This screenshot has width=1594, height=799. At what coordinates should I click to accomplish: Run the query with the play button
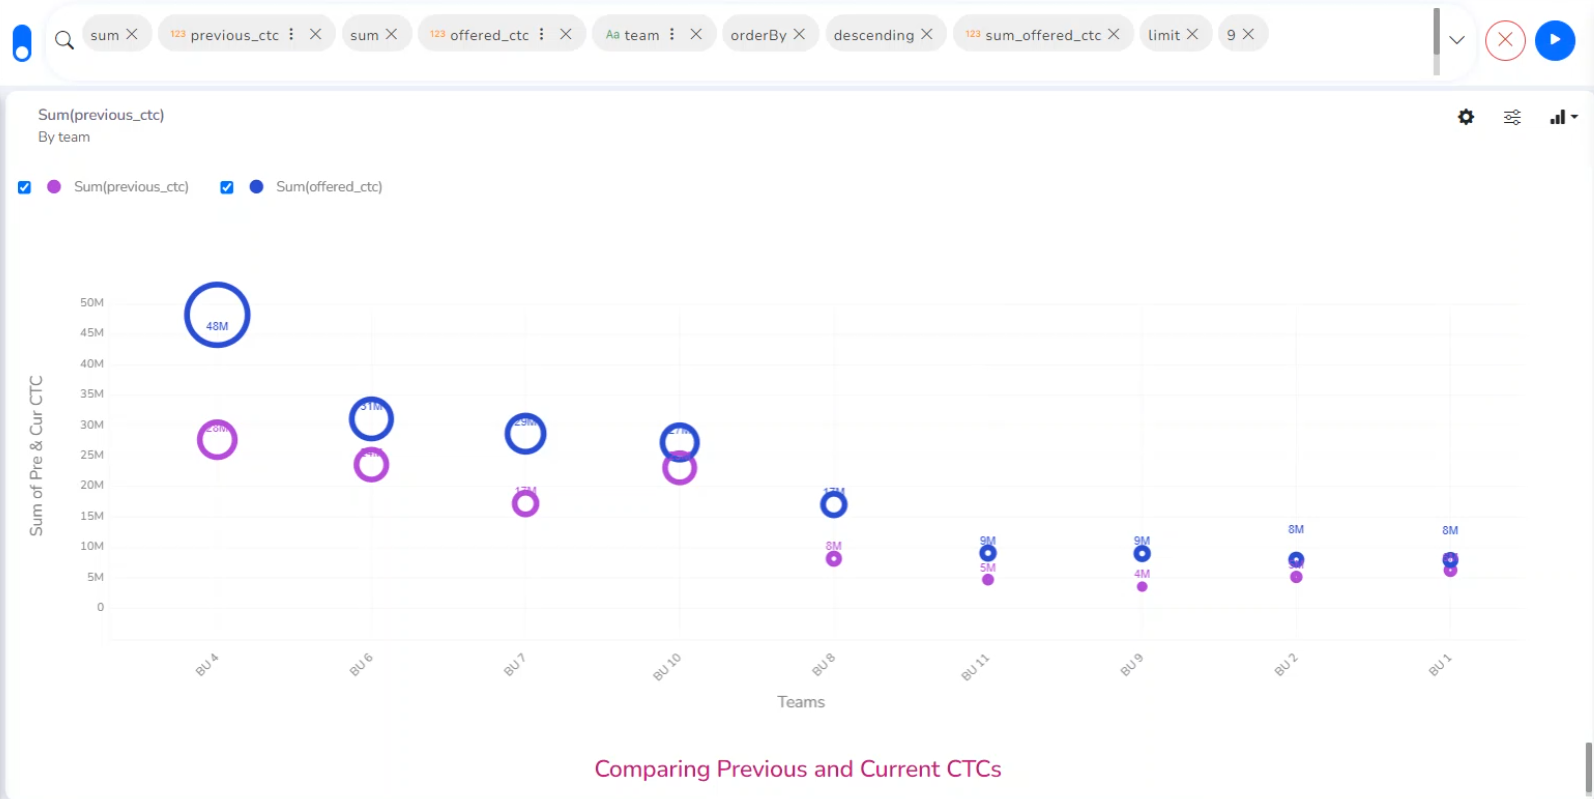tap(1554, 40)
